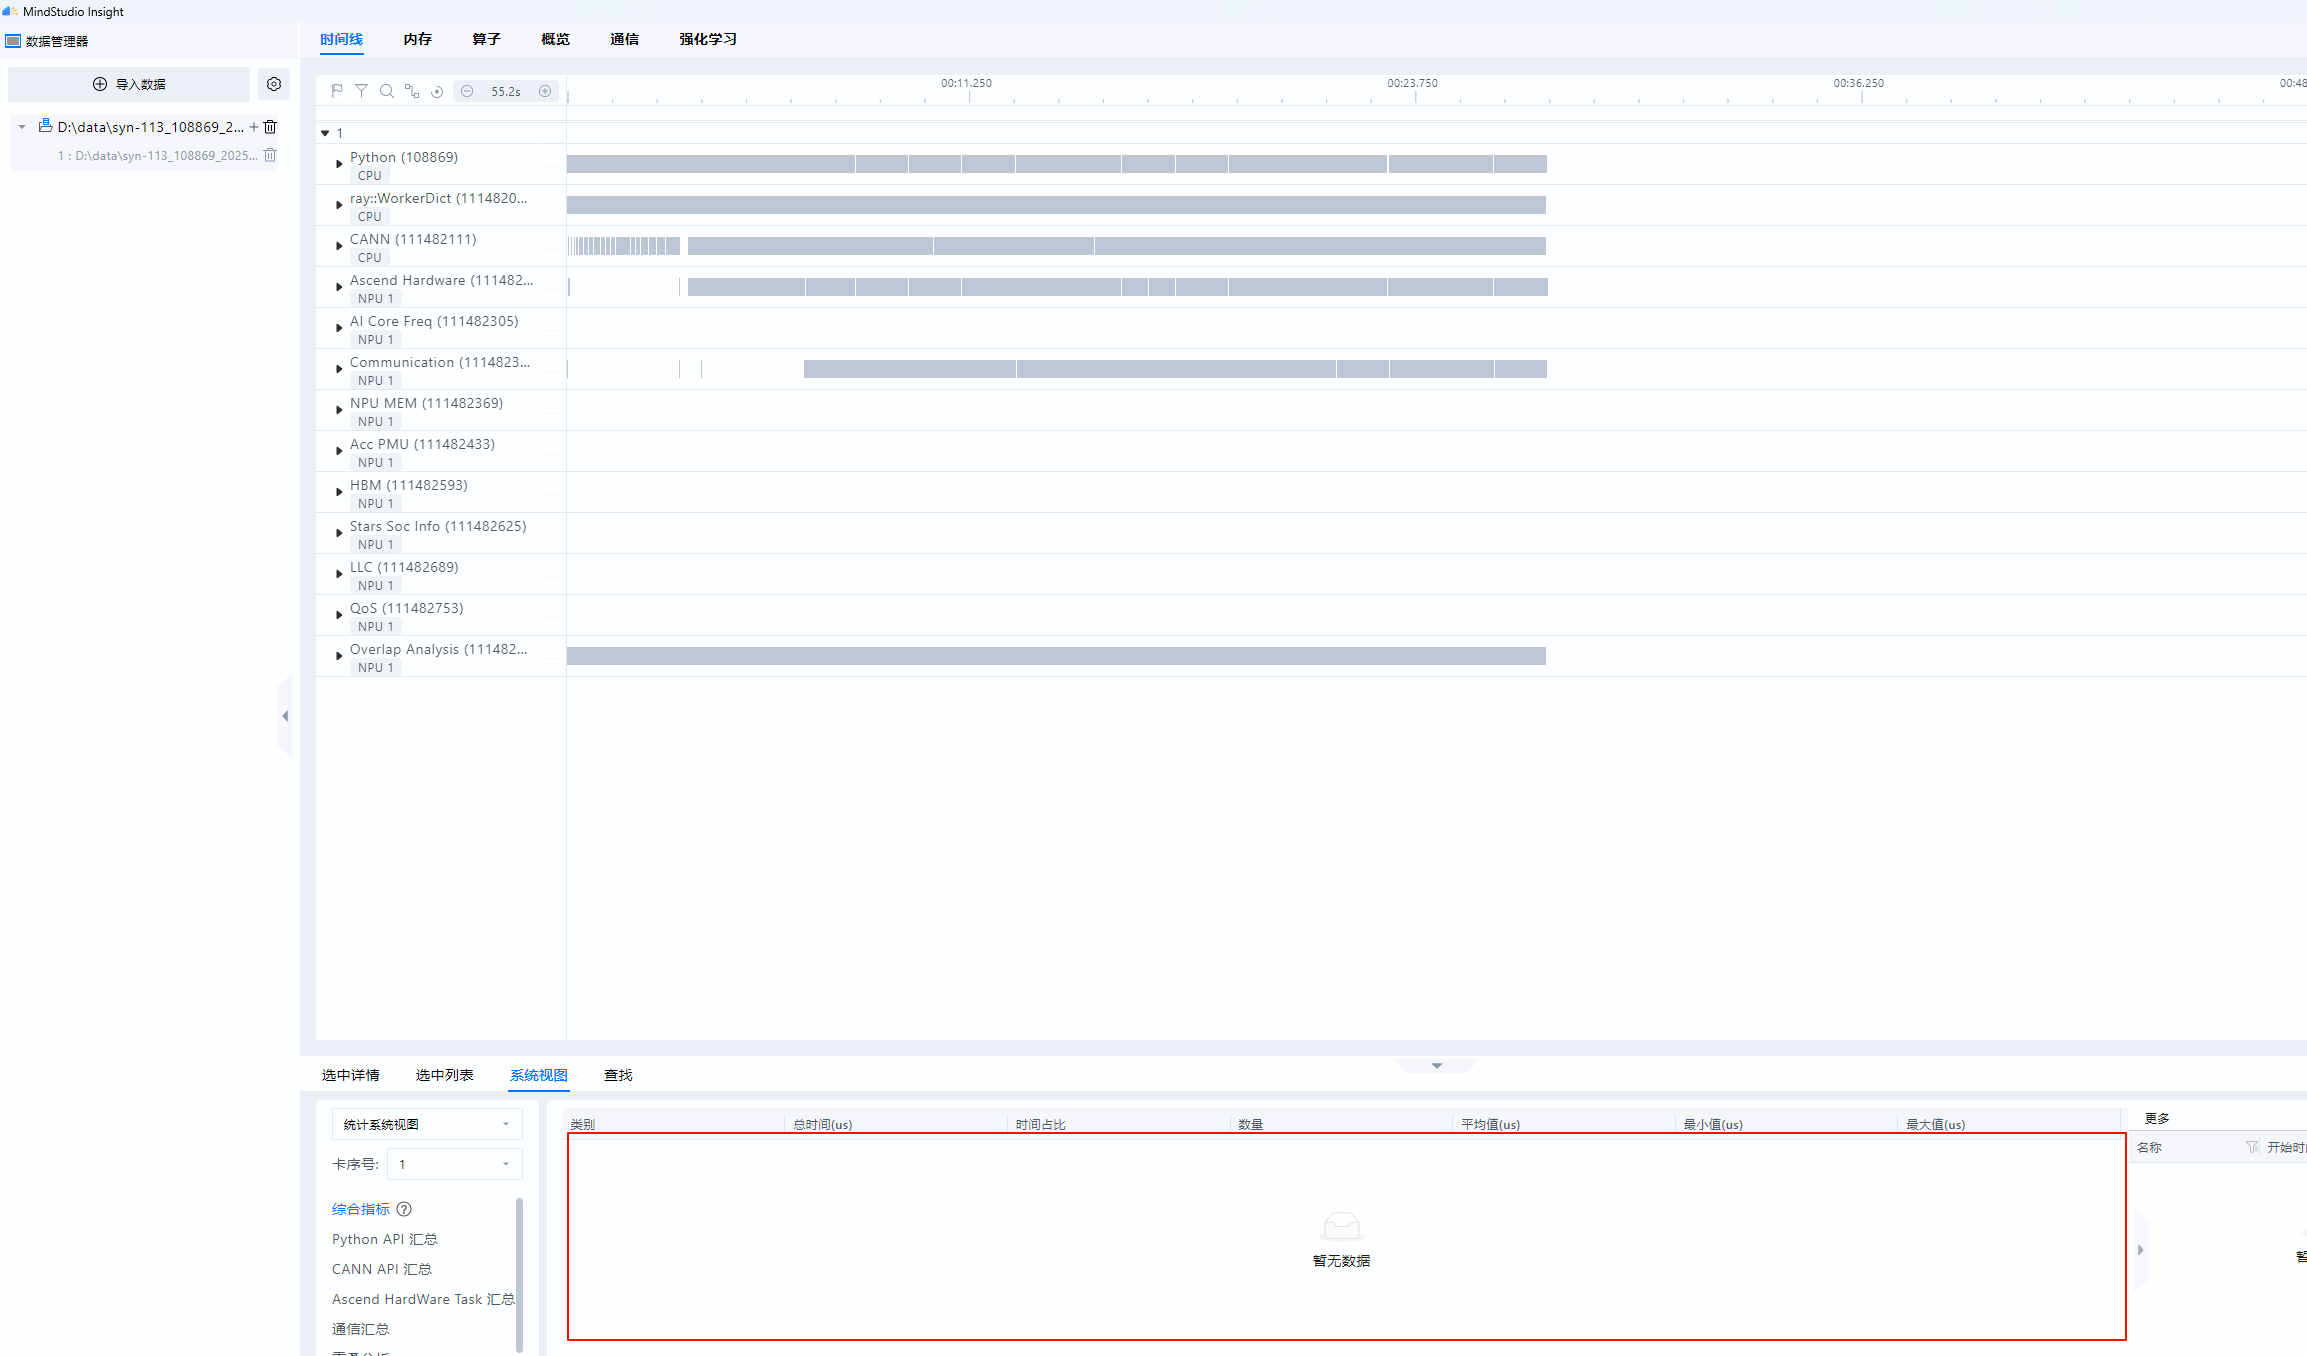
Task: Expand the 更多 side panel arrow
Action: (2140, 1250)
